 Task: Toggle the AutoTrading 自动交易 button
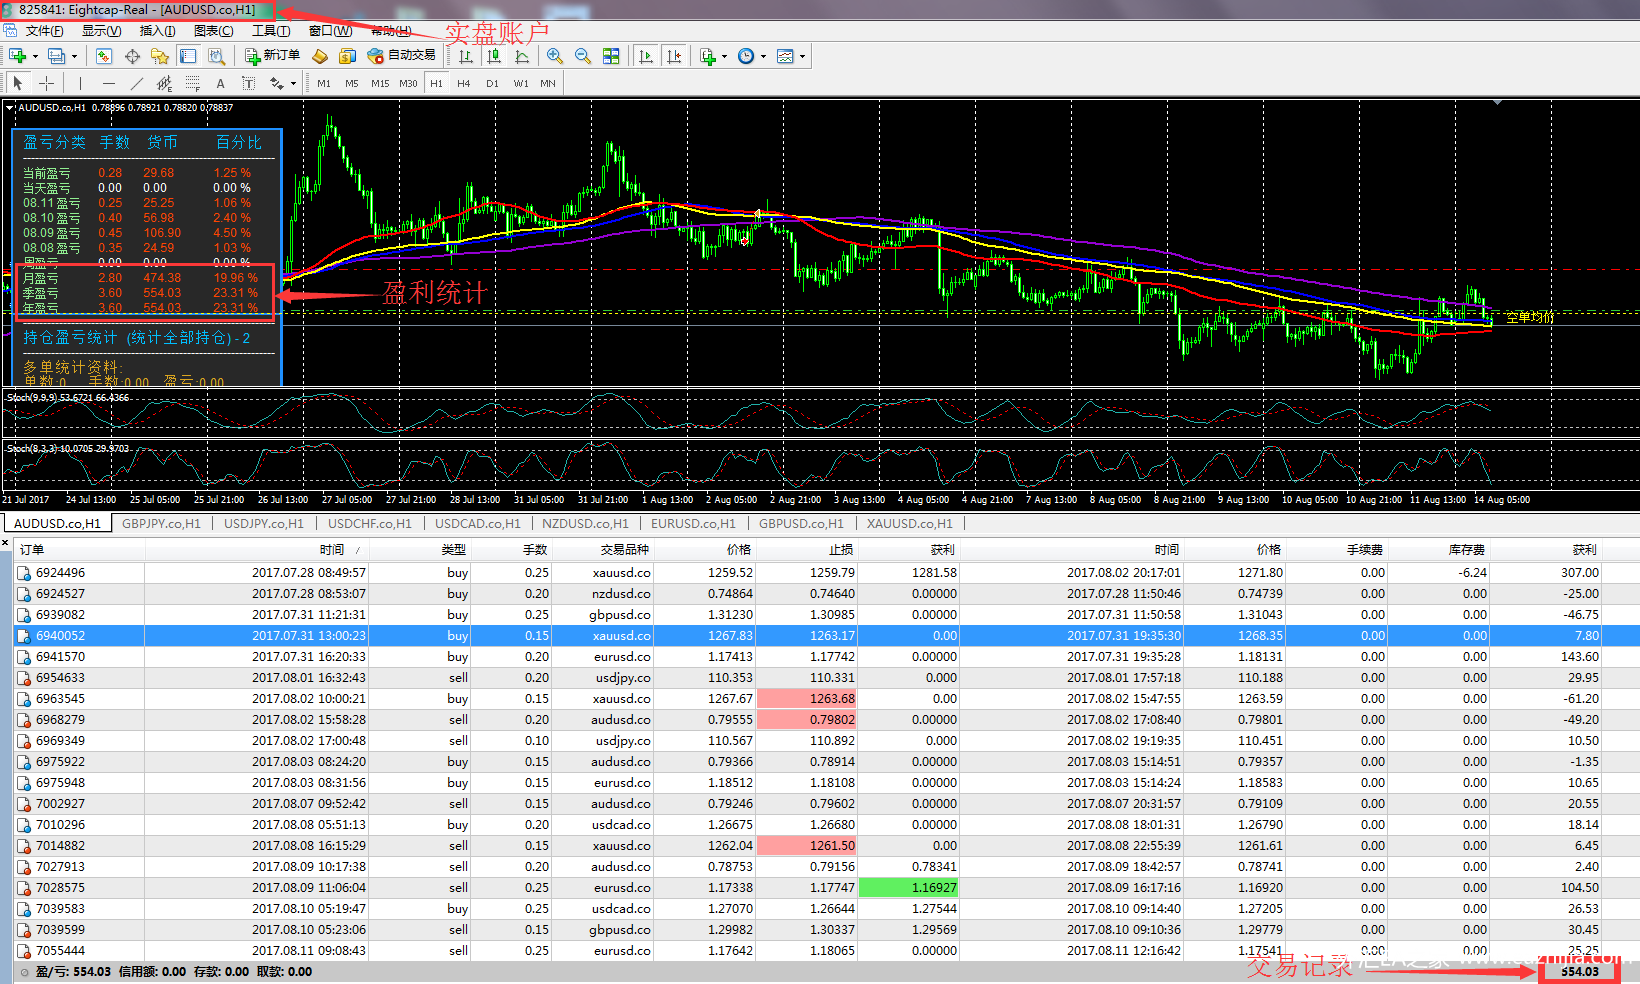point(401,56)
